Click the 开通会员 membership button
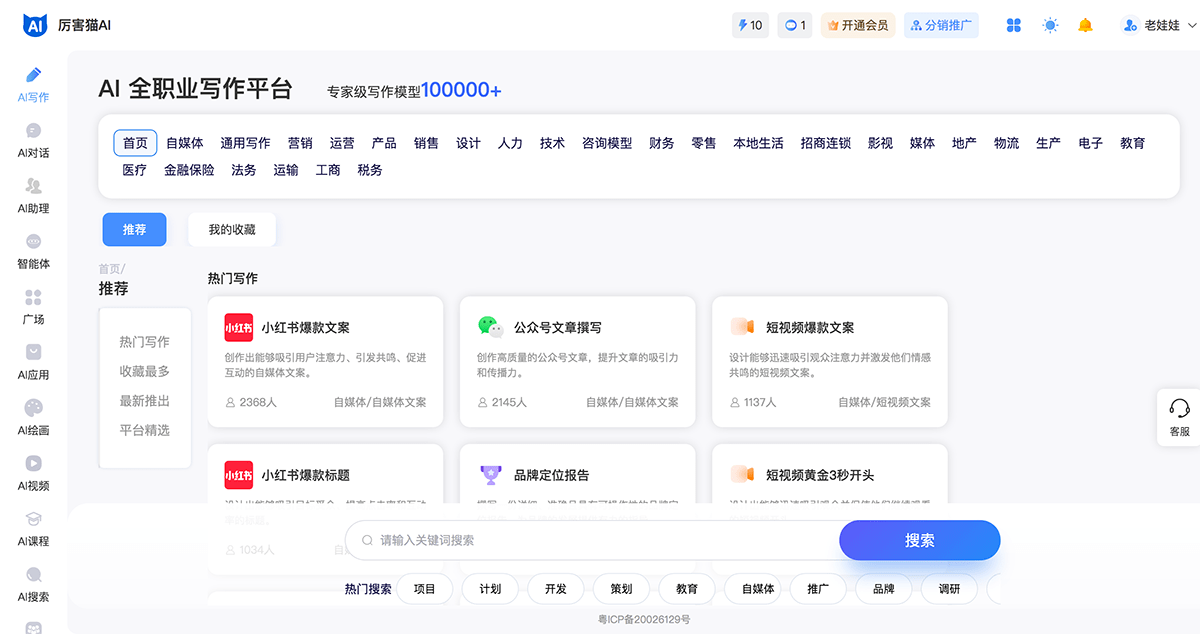 [857, 25]
